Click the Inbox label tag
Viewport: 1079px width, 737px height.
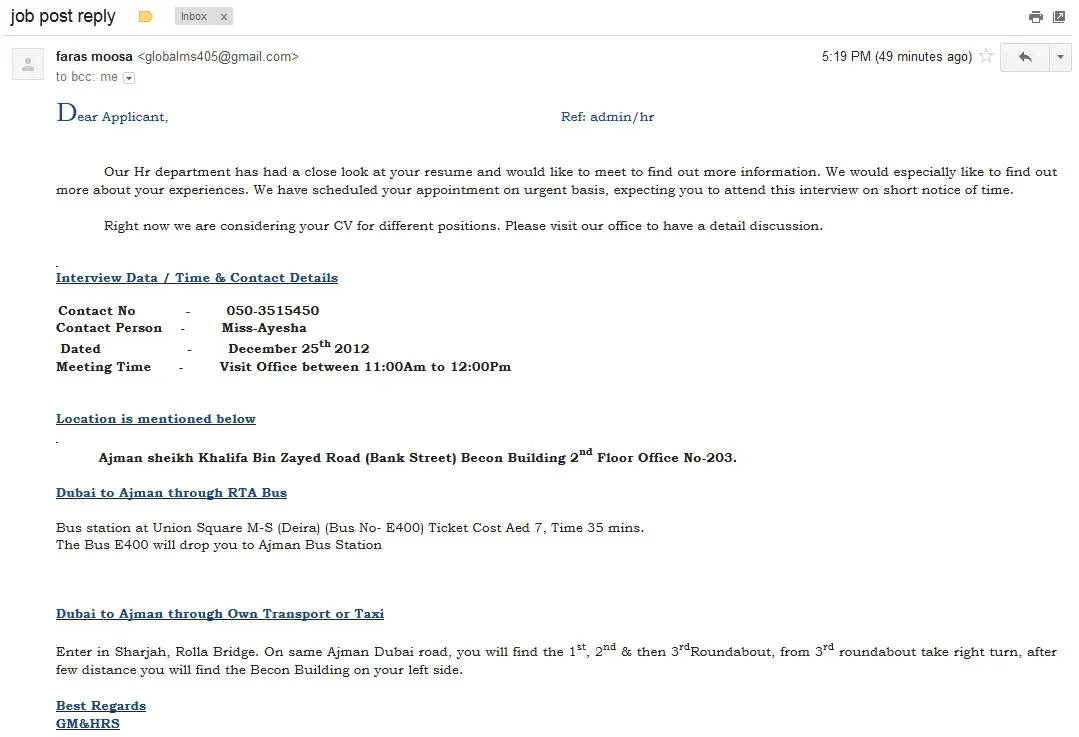[194, 17]
